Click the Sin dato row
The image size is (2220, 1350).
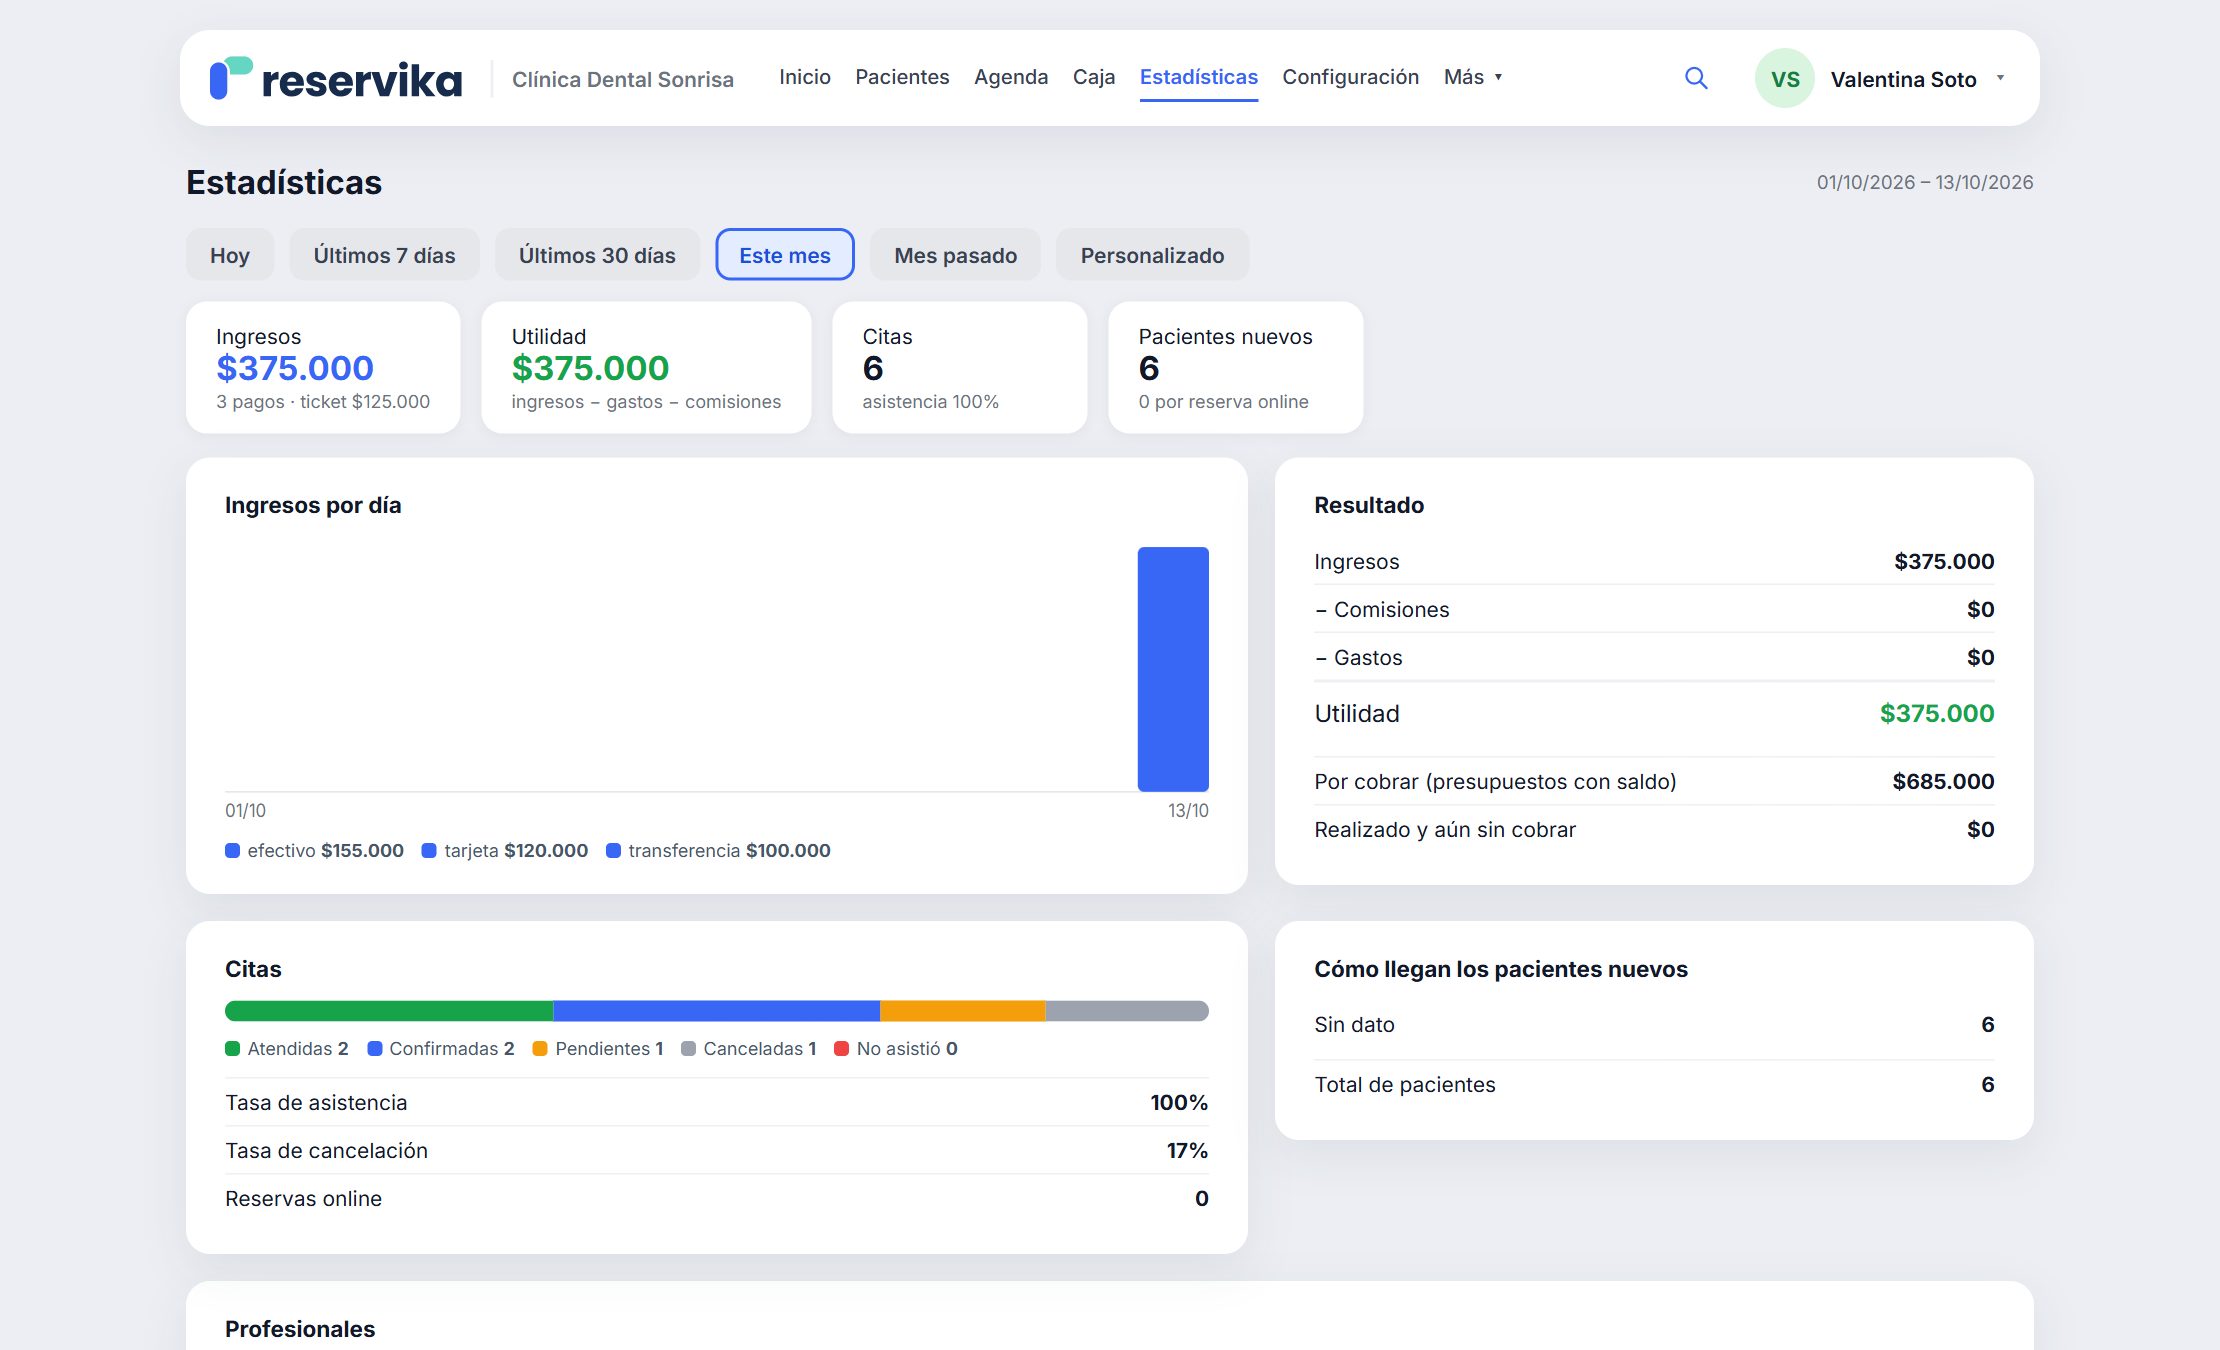[1654, 1025]
